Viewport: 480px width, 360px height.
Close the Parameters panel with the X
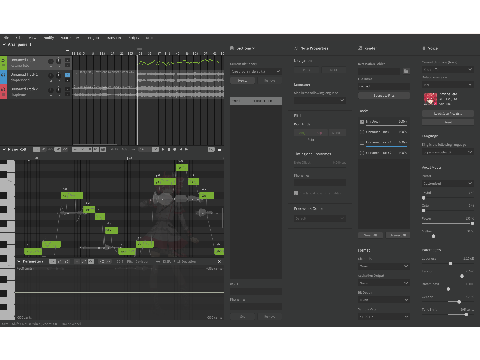click(219, 262)
